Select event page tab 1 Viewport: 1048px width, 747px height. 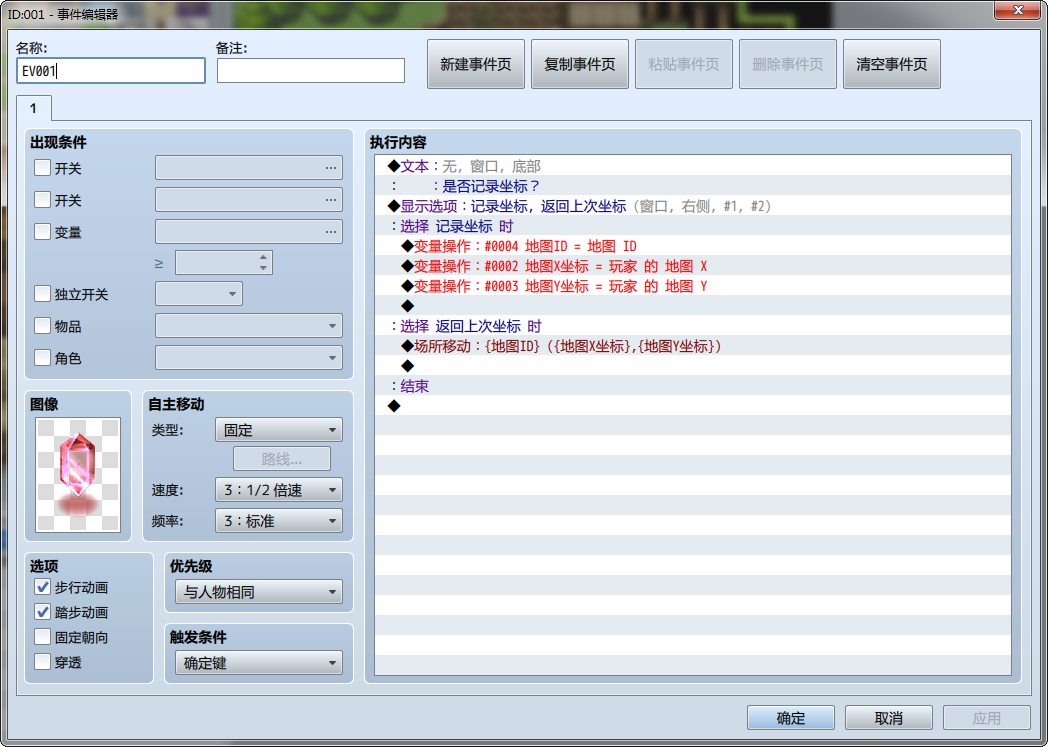click(x=33, y=108)
